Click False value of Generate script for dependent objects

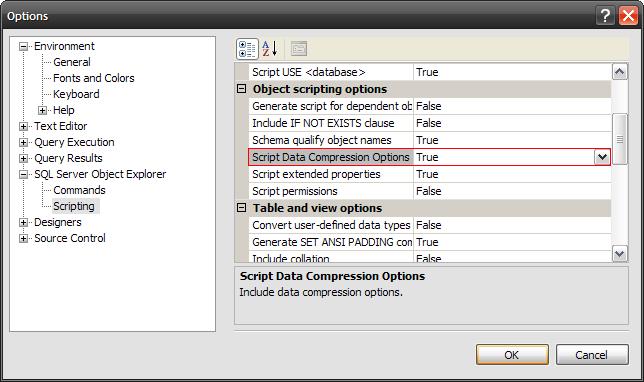point(428,106)
